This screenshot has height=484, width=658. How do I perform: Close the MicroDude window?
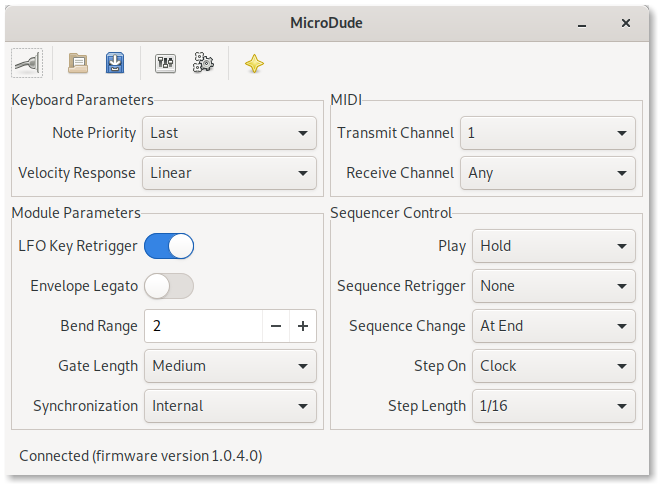coord(626,23)
